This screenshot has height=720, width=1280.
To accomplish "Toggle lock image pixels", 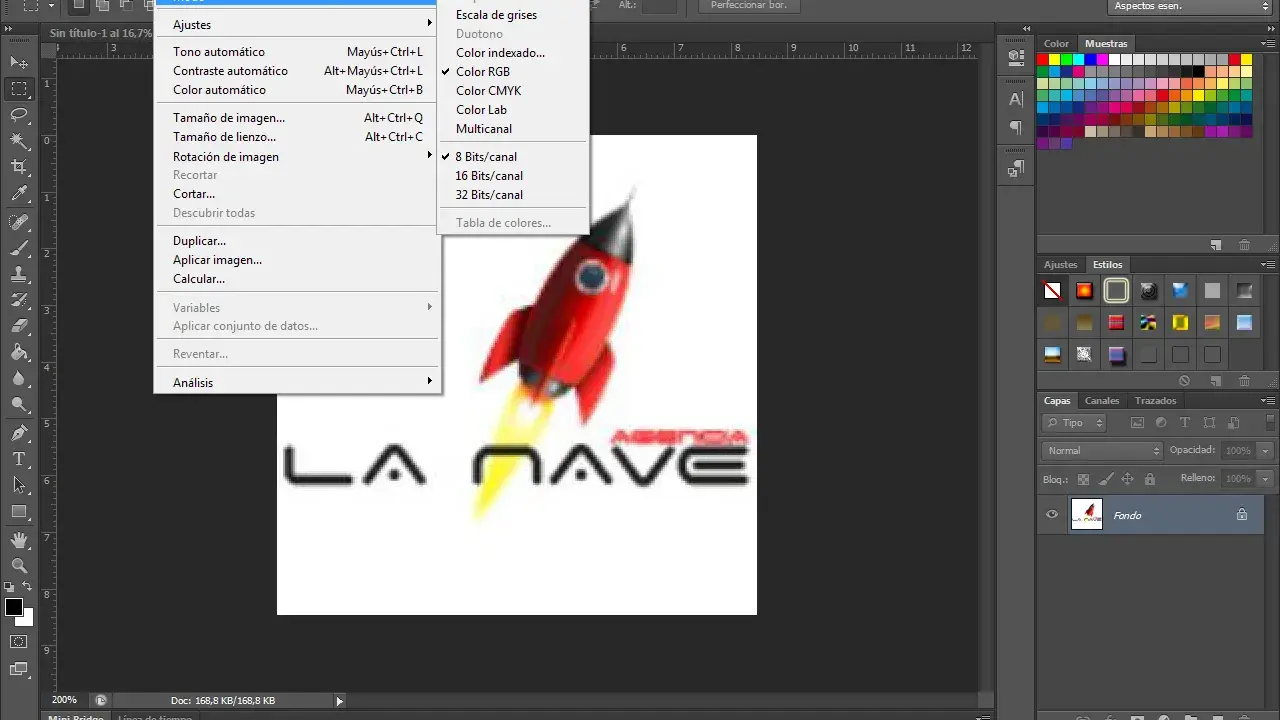I will point(1105,479).
